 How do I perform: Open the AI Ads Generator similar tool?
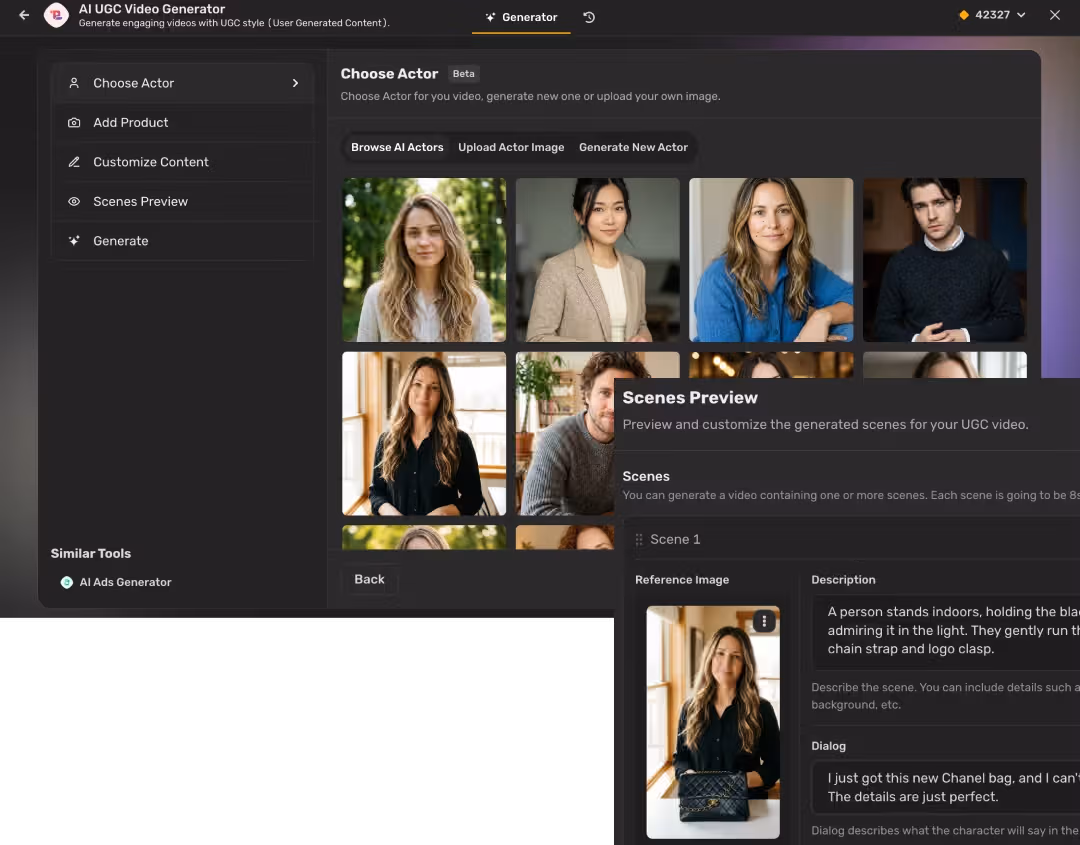116,582
